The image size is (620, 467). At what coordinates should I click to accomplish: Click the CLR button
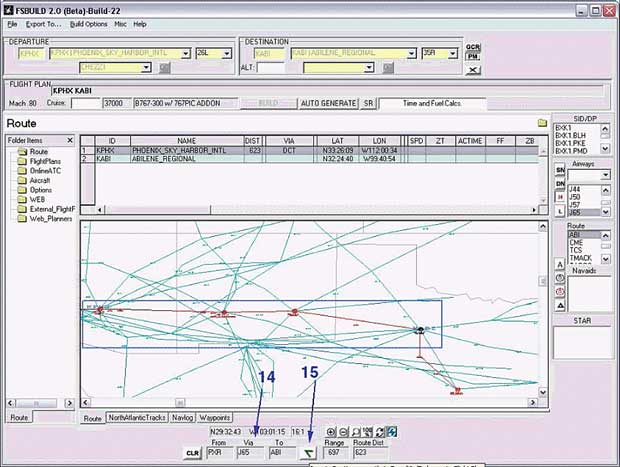(x=193, y=453)
